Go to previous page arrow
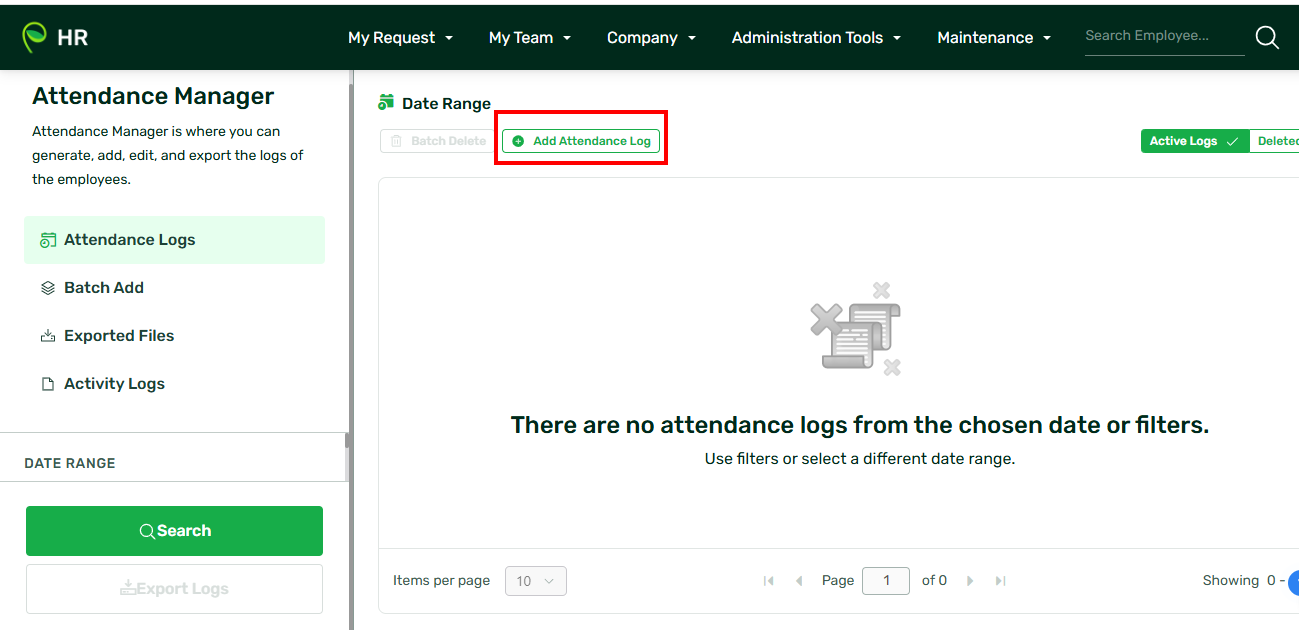This screenshot has height=630, width=1299. click(x=799, y=581)
